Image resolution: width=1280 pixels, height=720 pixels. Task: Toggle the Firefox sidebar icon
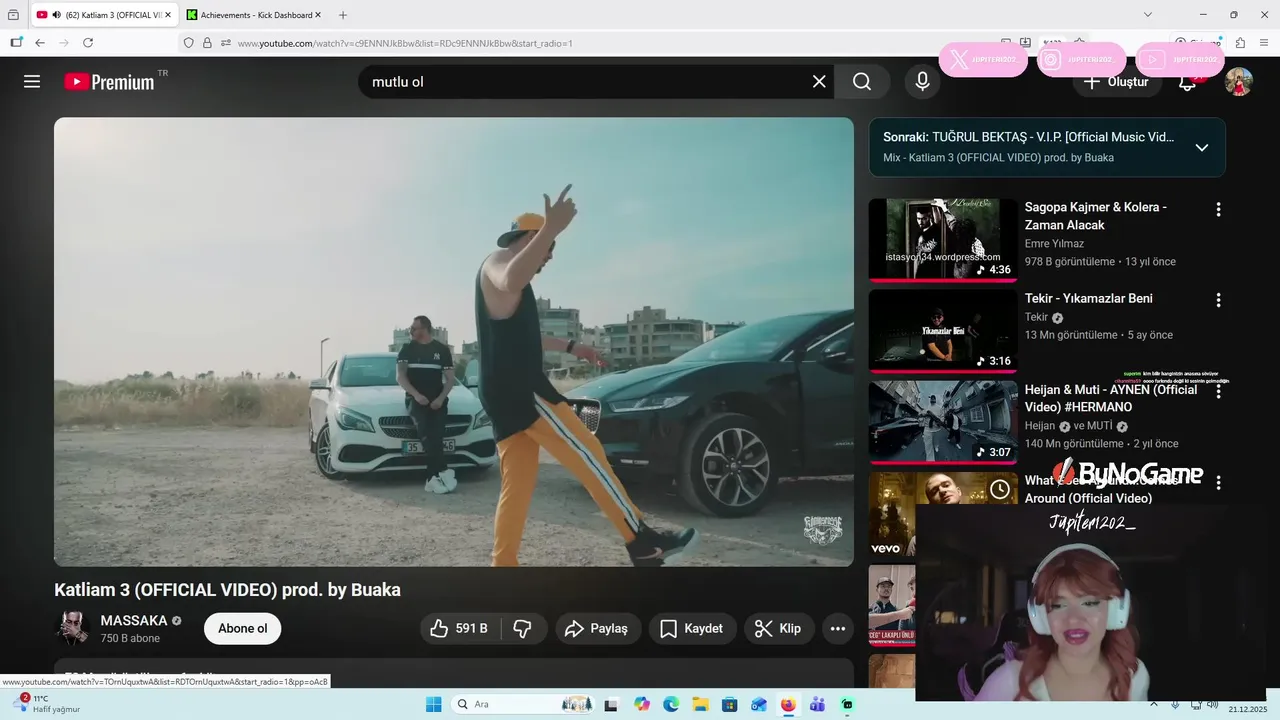point(16,43)
